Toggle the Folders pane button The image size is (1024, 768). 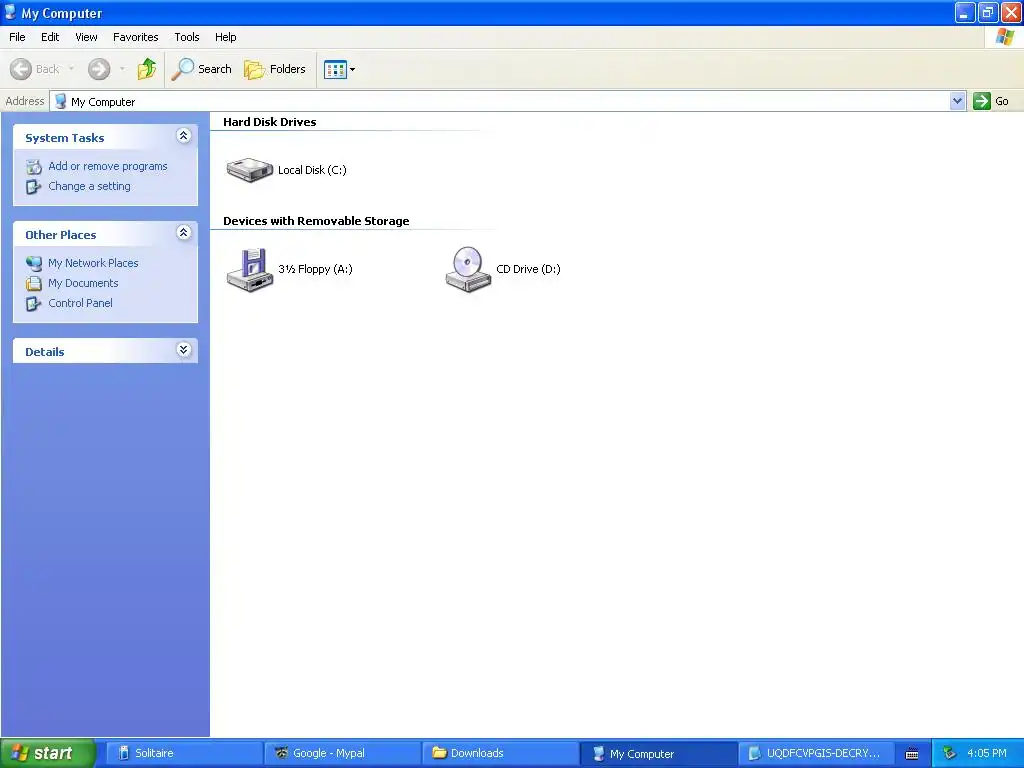[275, 69]
